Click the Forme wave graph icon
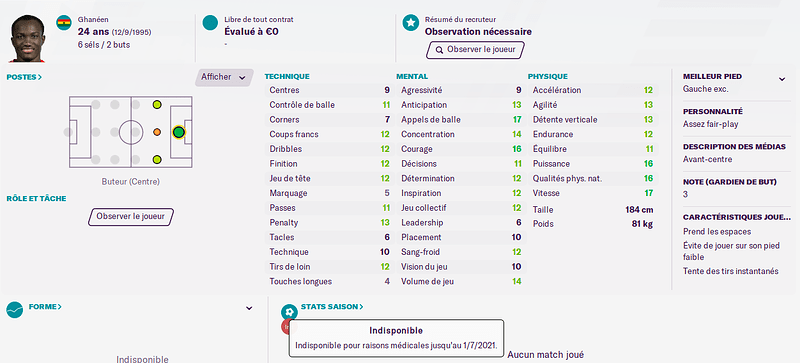The image size is (800, 363). point(15,309)
